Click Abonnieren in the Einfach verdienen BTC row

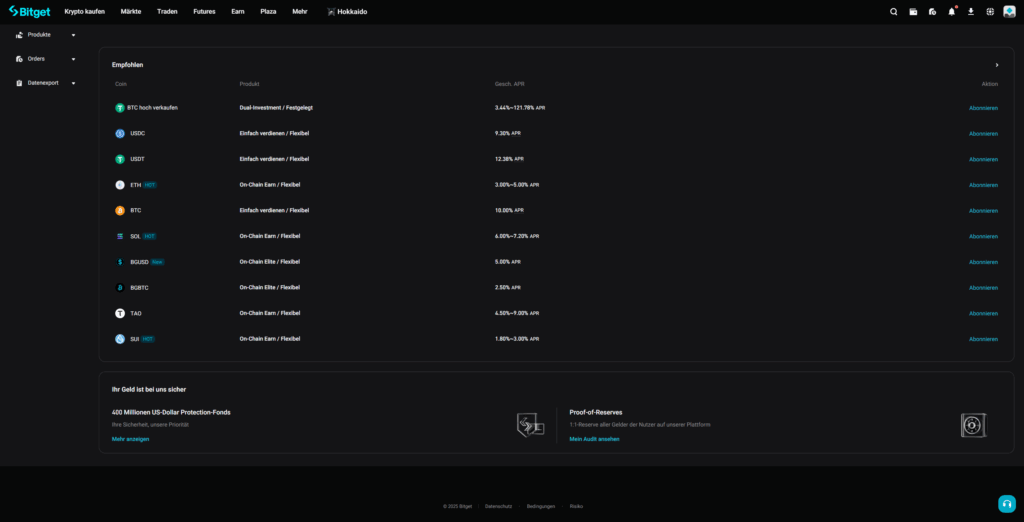983,210
